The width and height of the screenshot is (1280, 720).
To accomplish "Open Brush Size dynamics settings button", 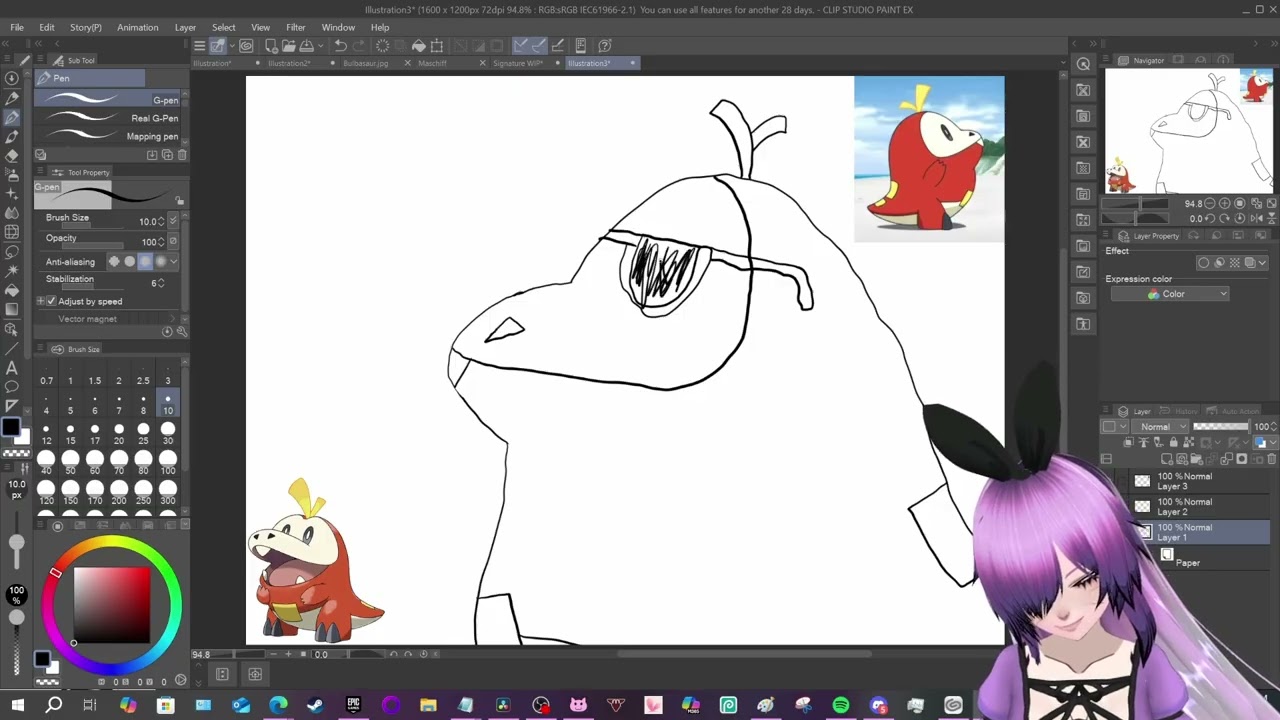I will click(173, 220).
